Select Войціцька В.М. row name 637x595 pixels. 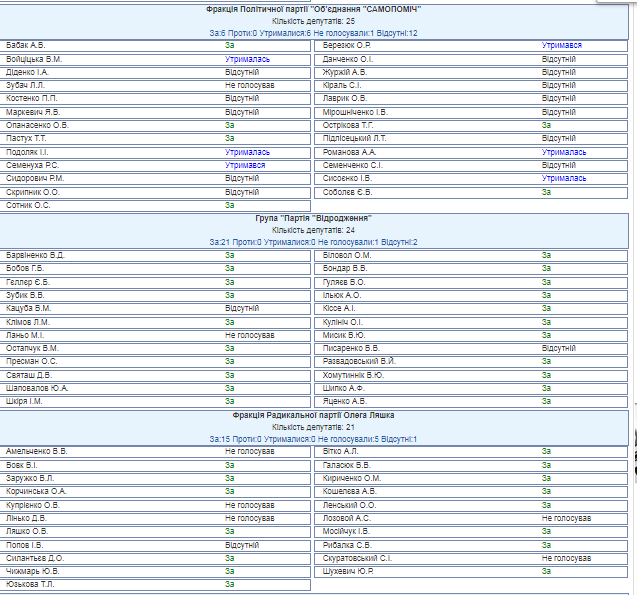[x=34, y=59]
